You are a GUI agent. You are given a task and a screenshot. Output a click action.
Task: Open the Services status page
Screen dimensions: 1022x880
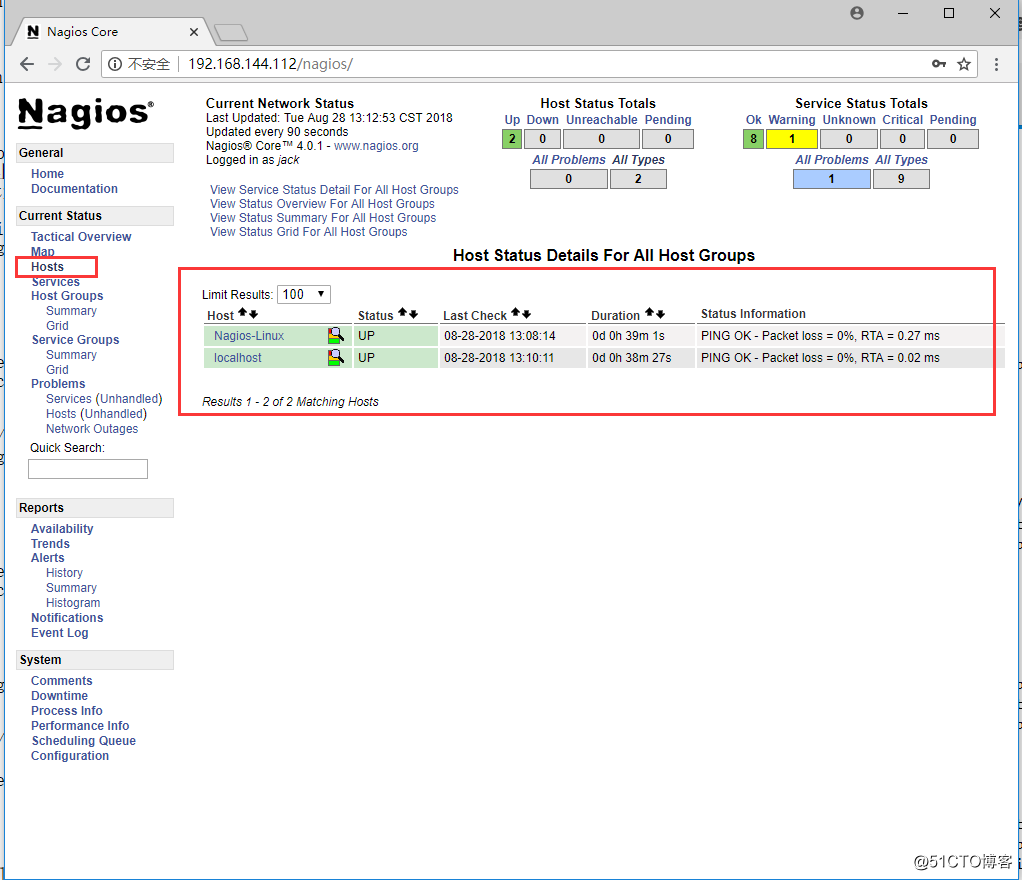(x=55, y=282)
